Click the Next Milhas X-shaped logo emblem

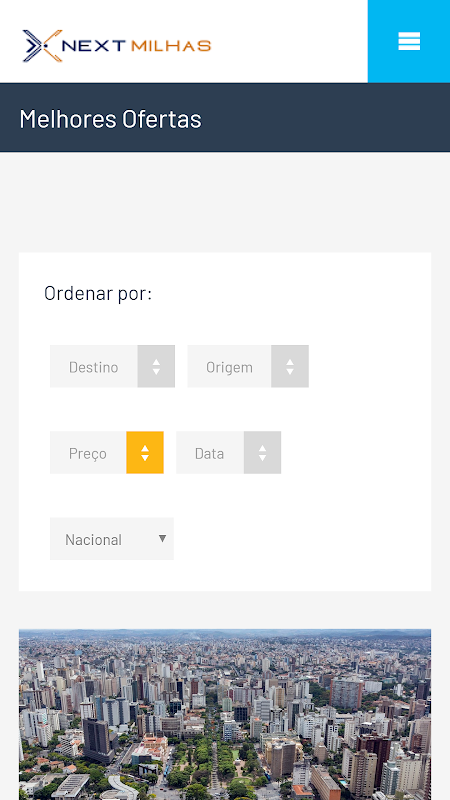pos(42,46)
